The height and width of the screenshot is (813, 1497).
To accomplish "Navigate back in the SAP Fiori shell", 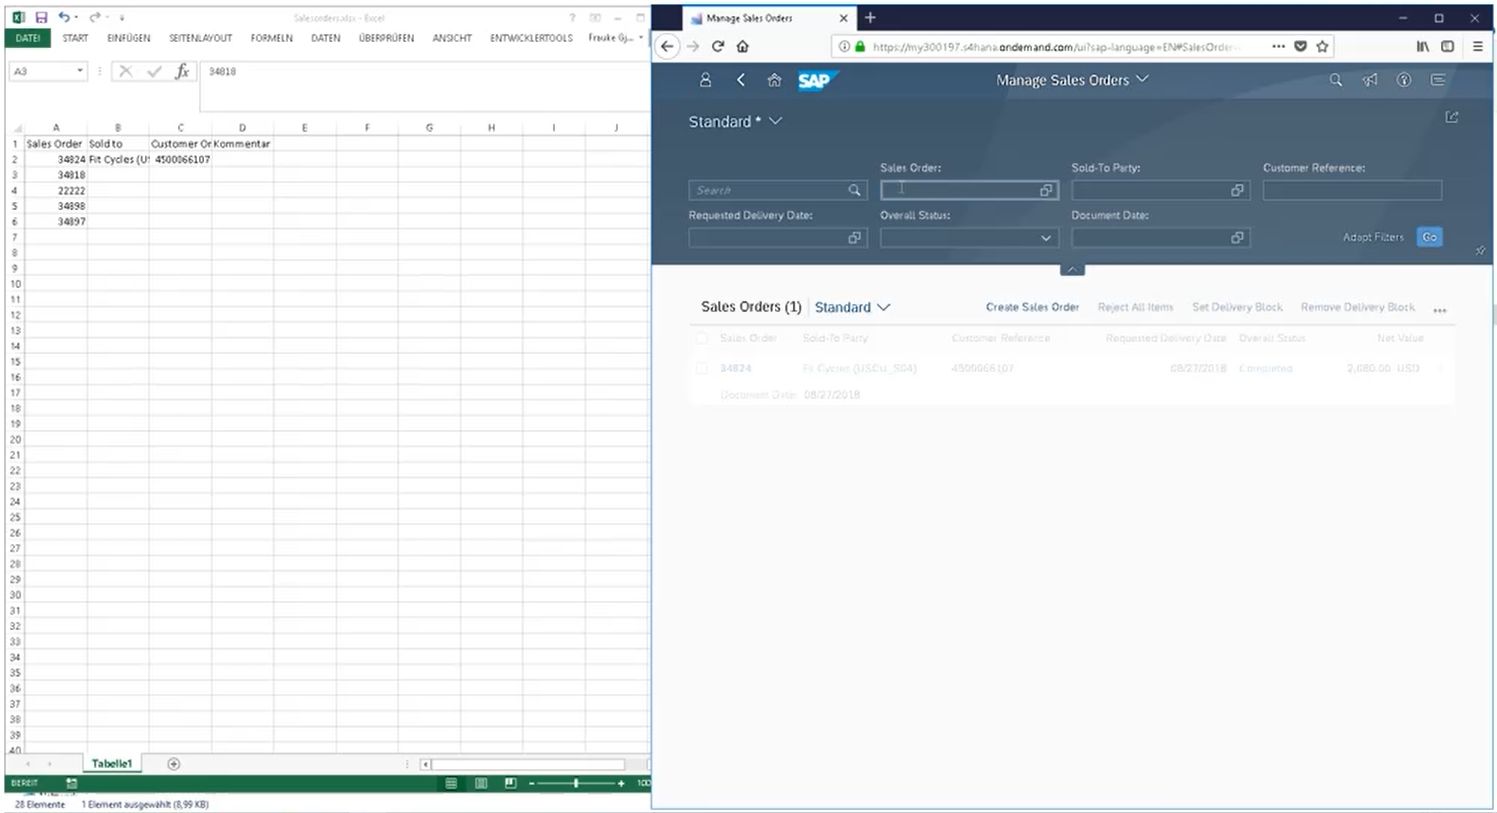I will [740, 80].
